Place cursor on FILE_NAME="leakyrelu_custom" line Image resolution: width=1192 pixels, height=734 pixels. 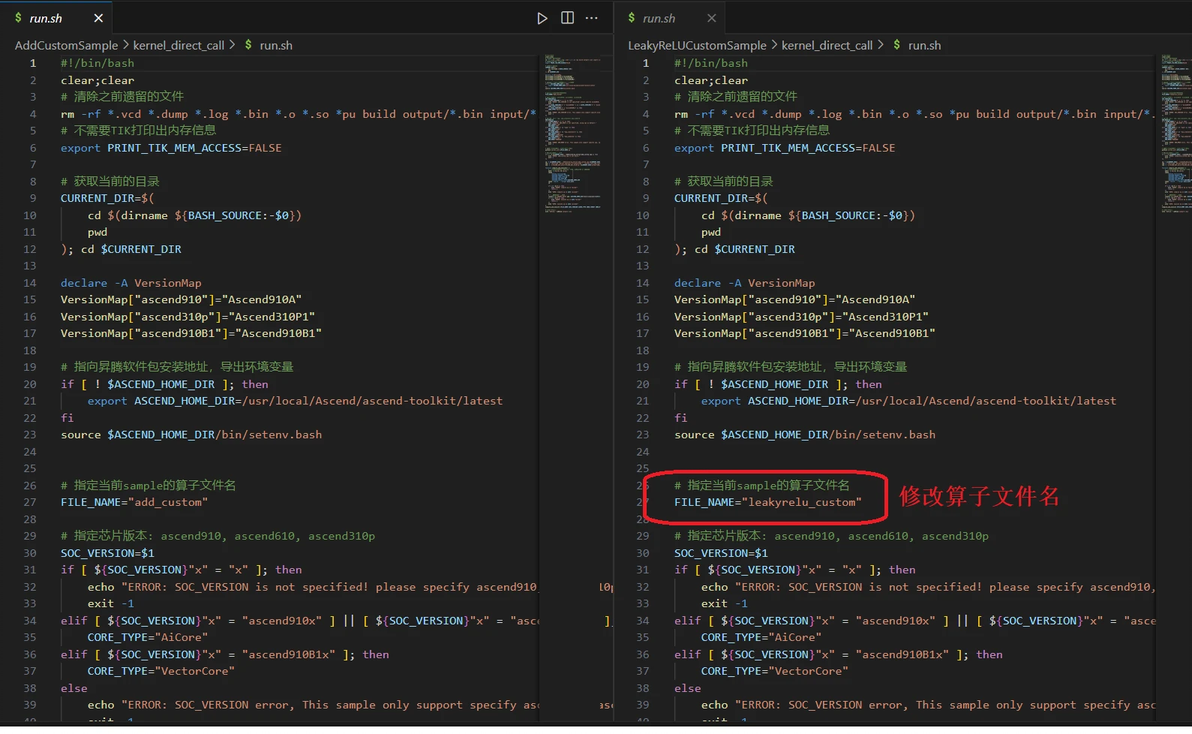(x=768, y=502)
